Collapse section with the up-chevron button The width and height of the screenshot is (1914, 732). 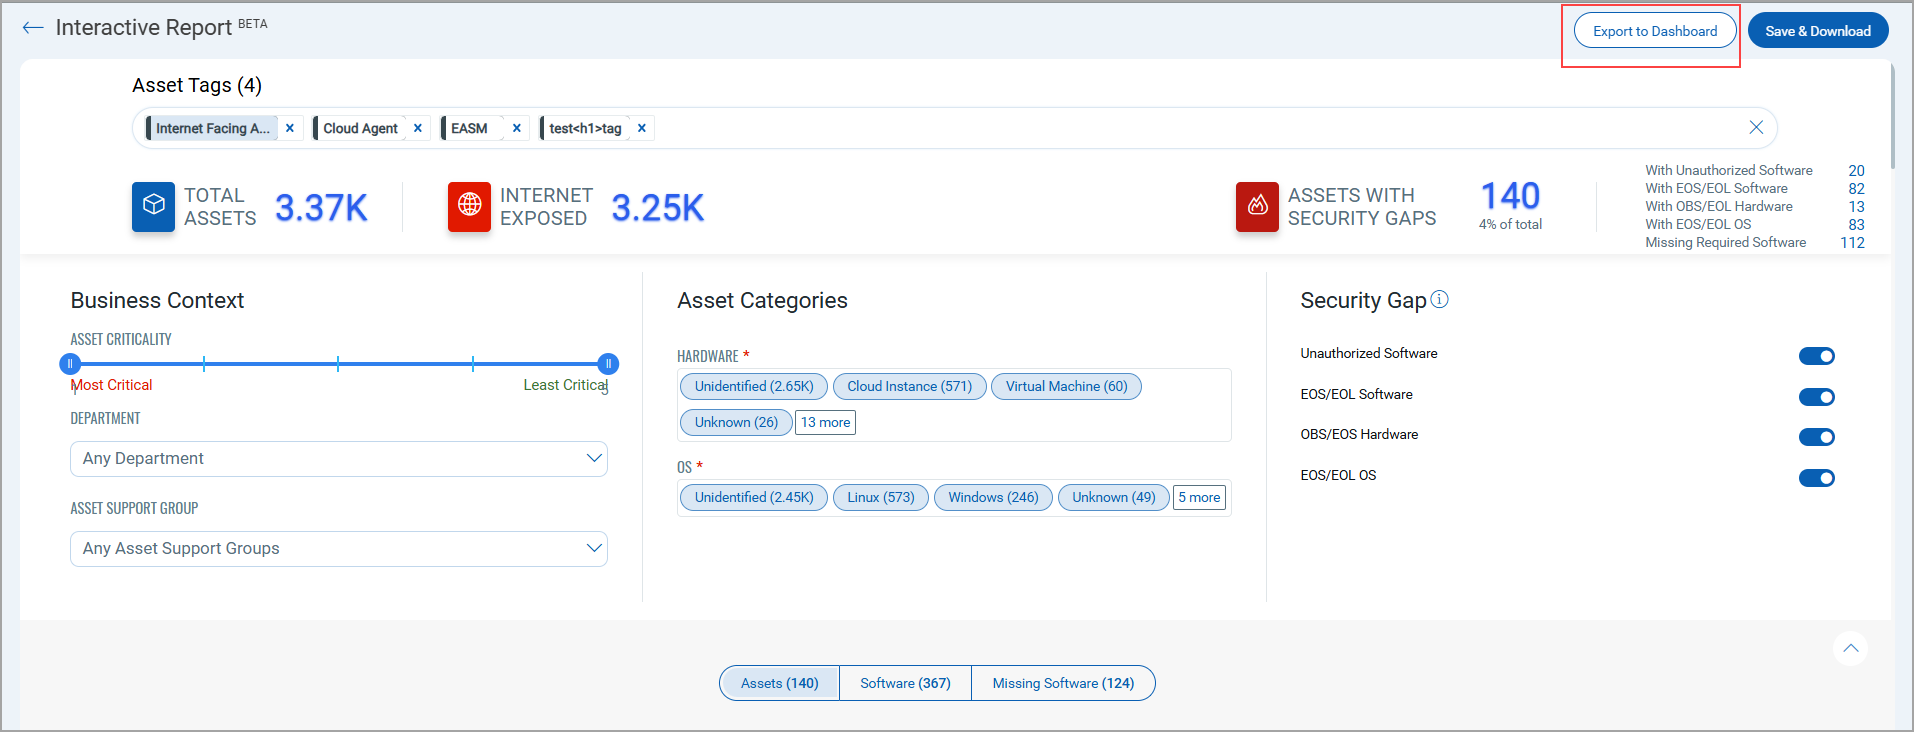pyautogui.click(x=1851, y=648)
